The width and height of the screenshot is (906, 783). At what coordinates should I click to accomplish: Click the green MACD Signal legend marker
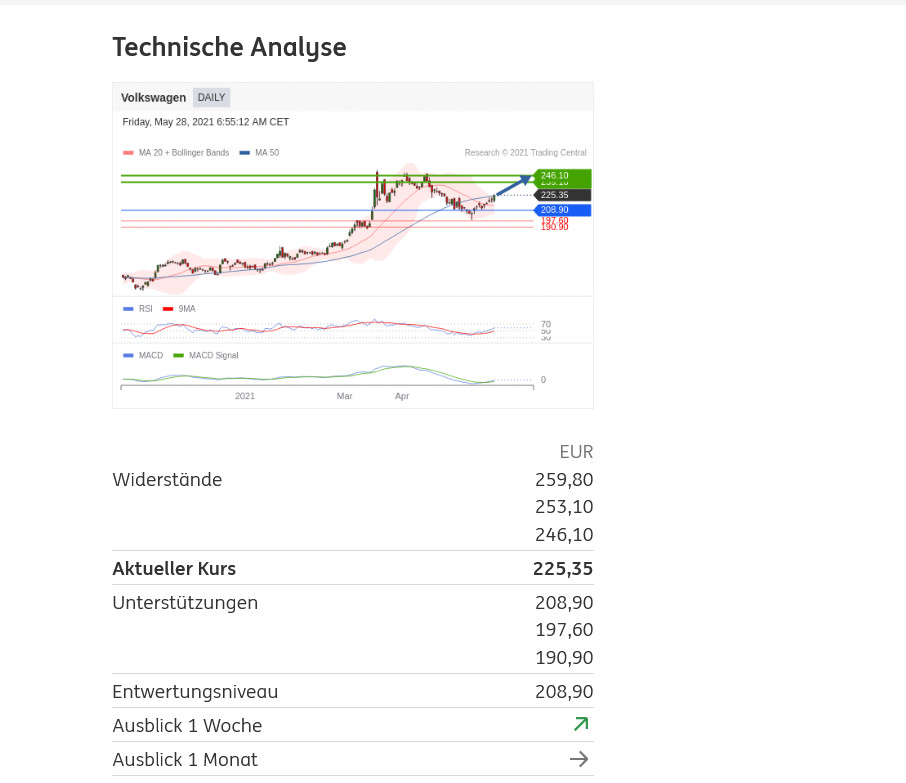pos(179,355)
